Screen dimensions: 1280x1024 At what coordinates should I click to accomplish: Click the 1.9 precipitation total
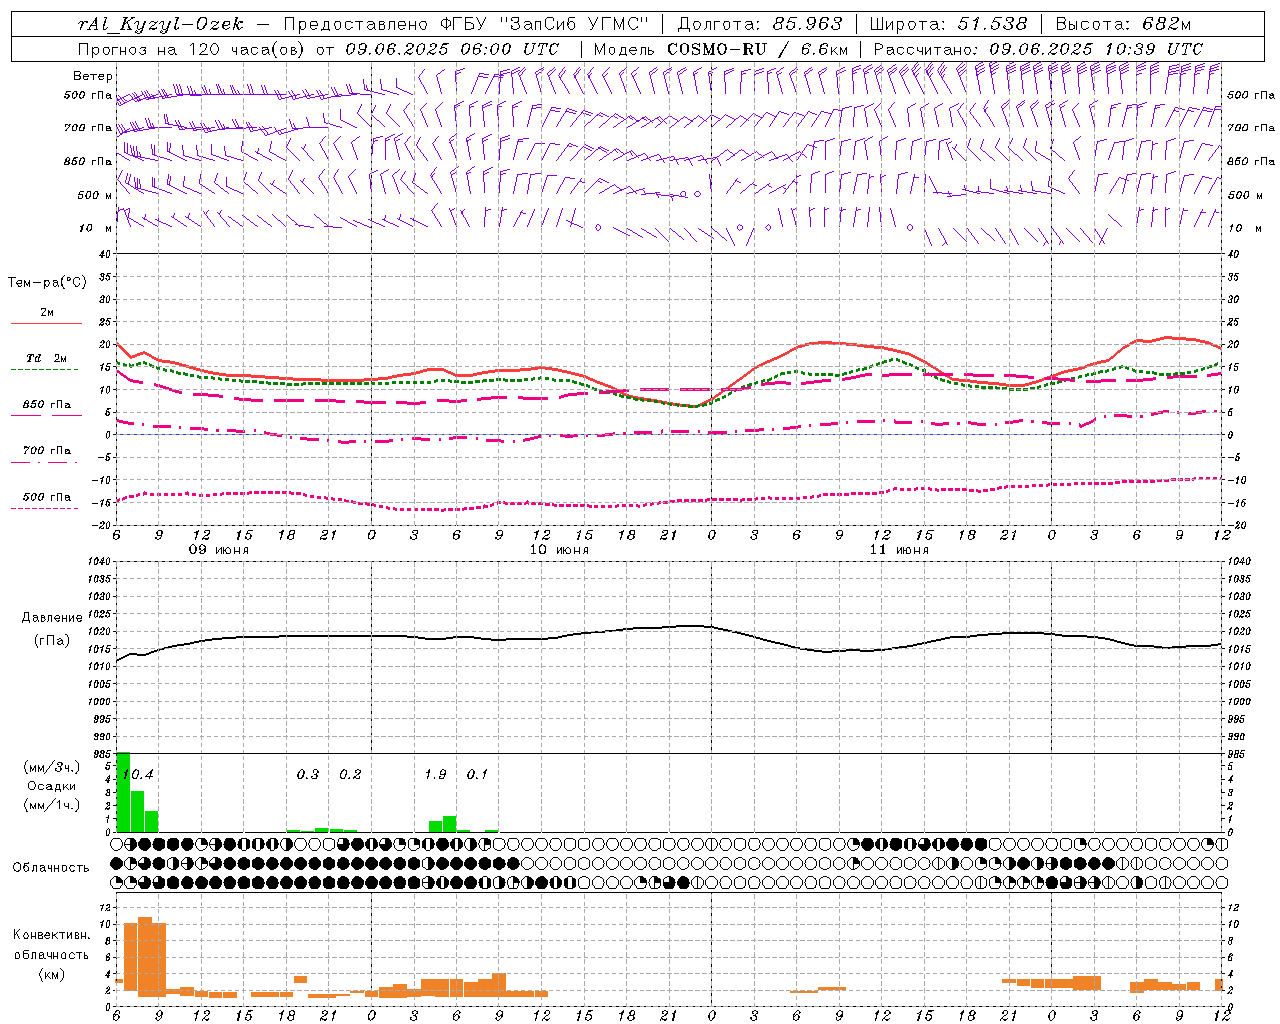(x=435, y=775)
